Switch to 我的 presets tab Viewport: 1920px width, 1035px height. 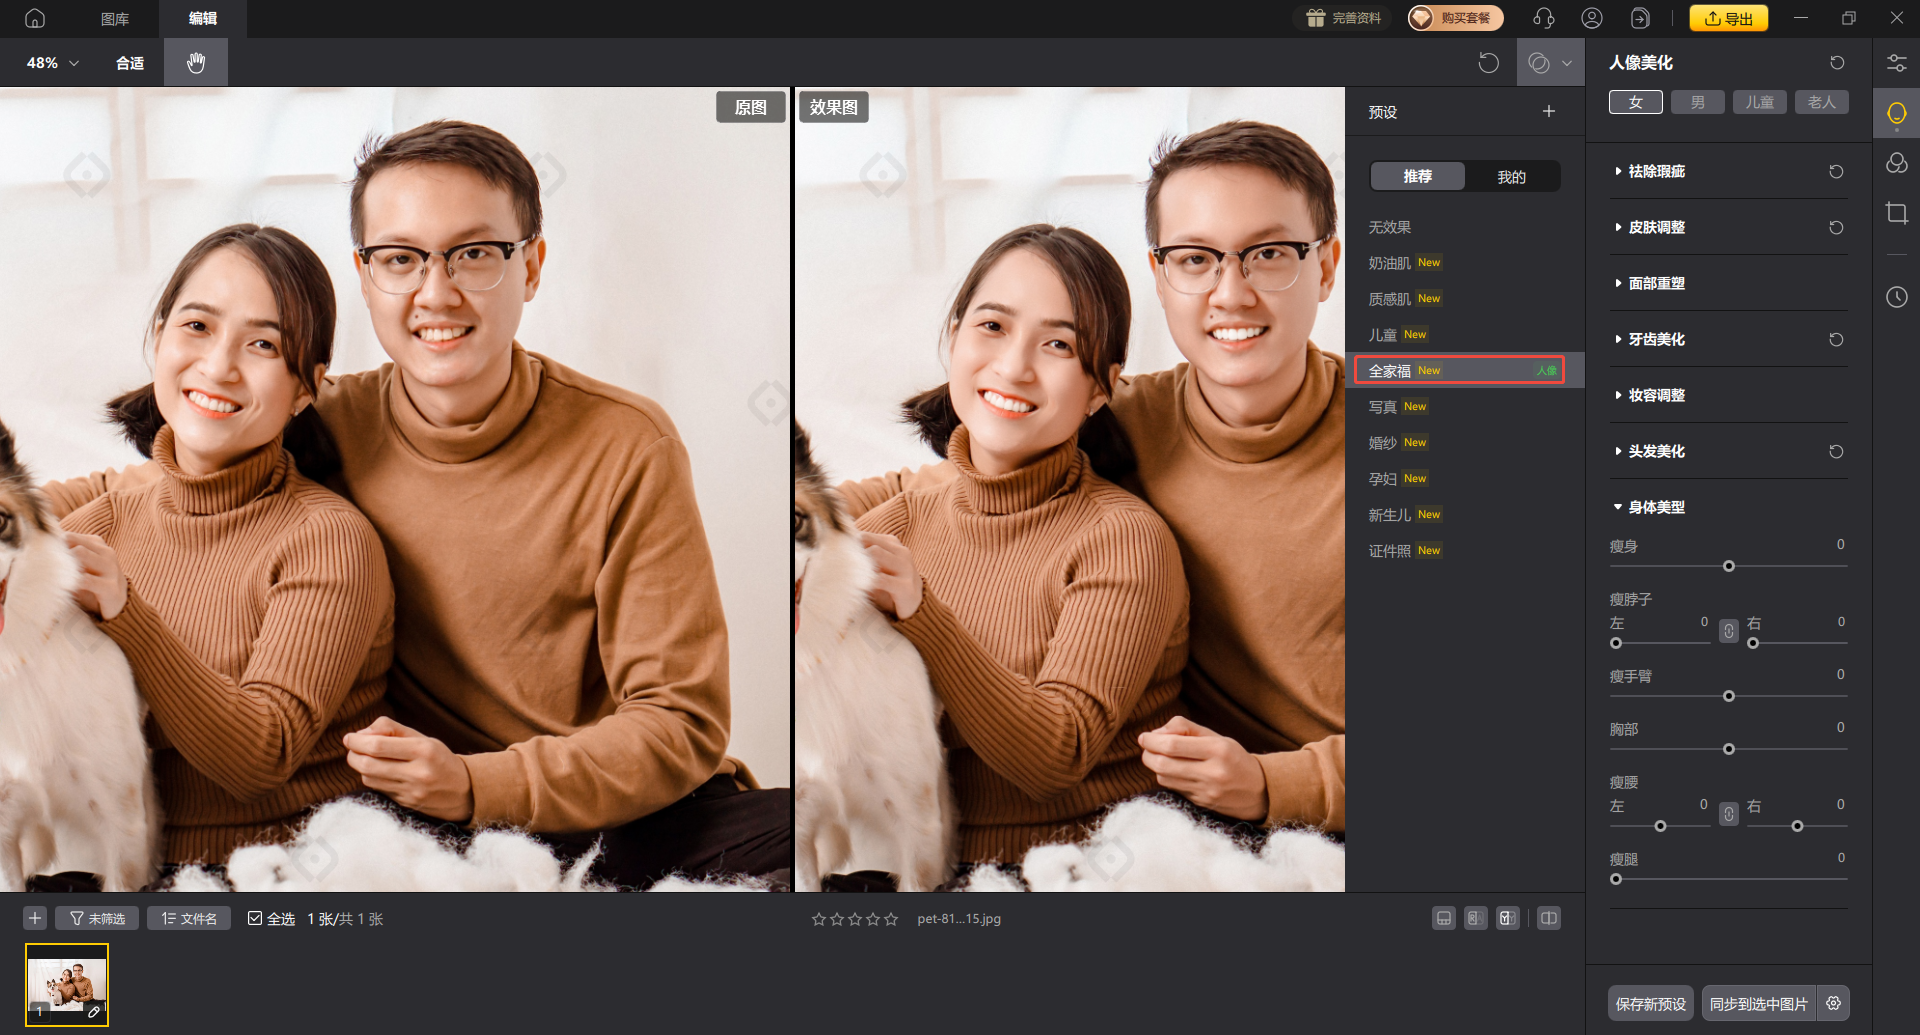click(1511, 177)
